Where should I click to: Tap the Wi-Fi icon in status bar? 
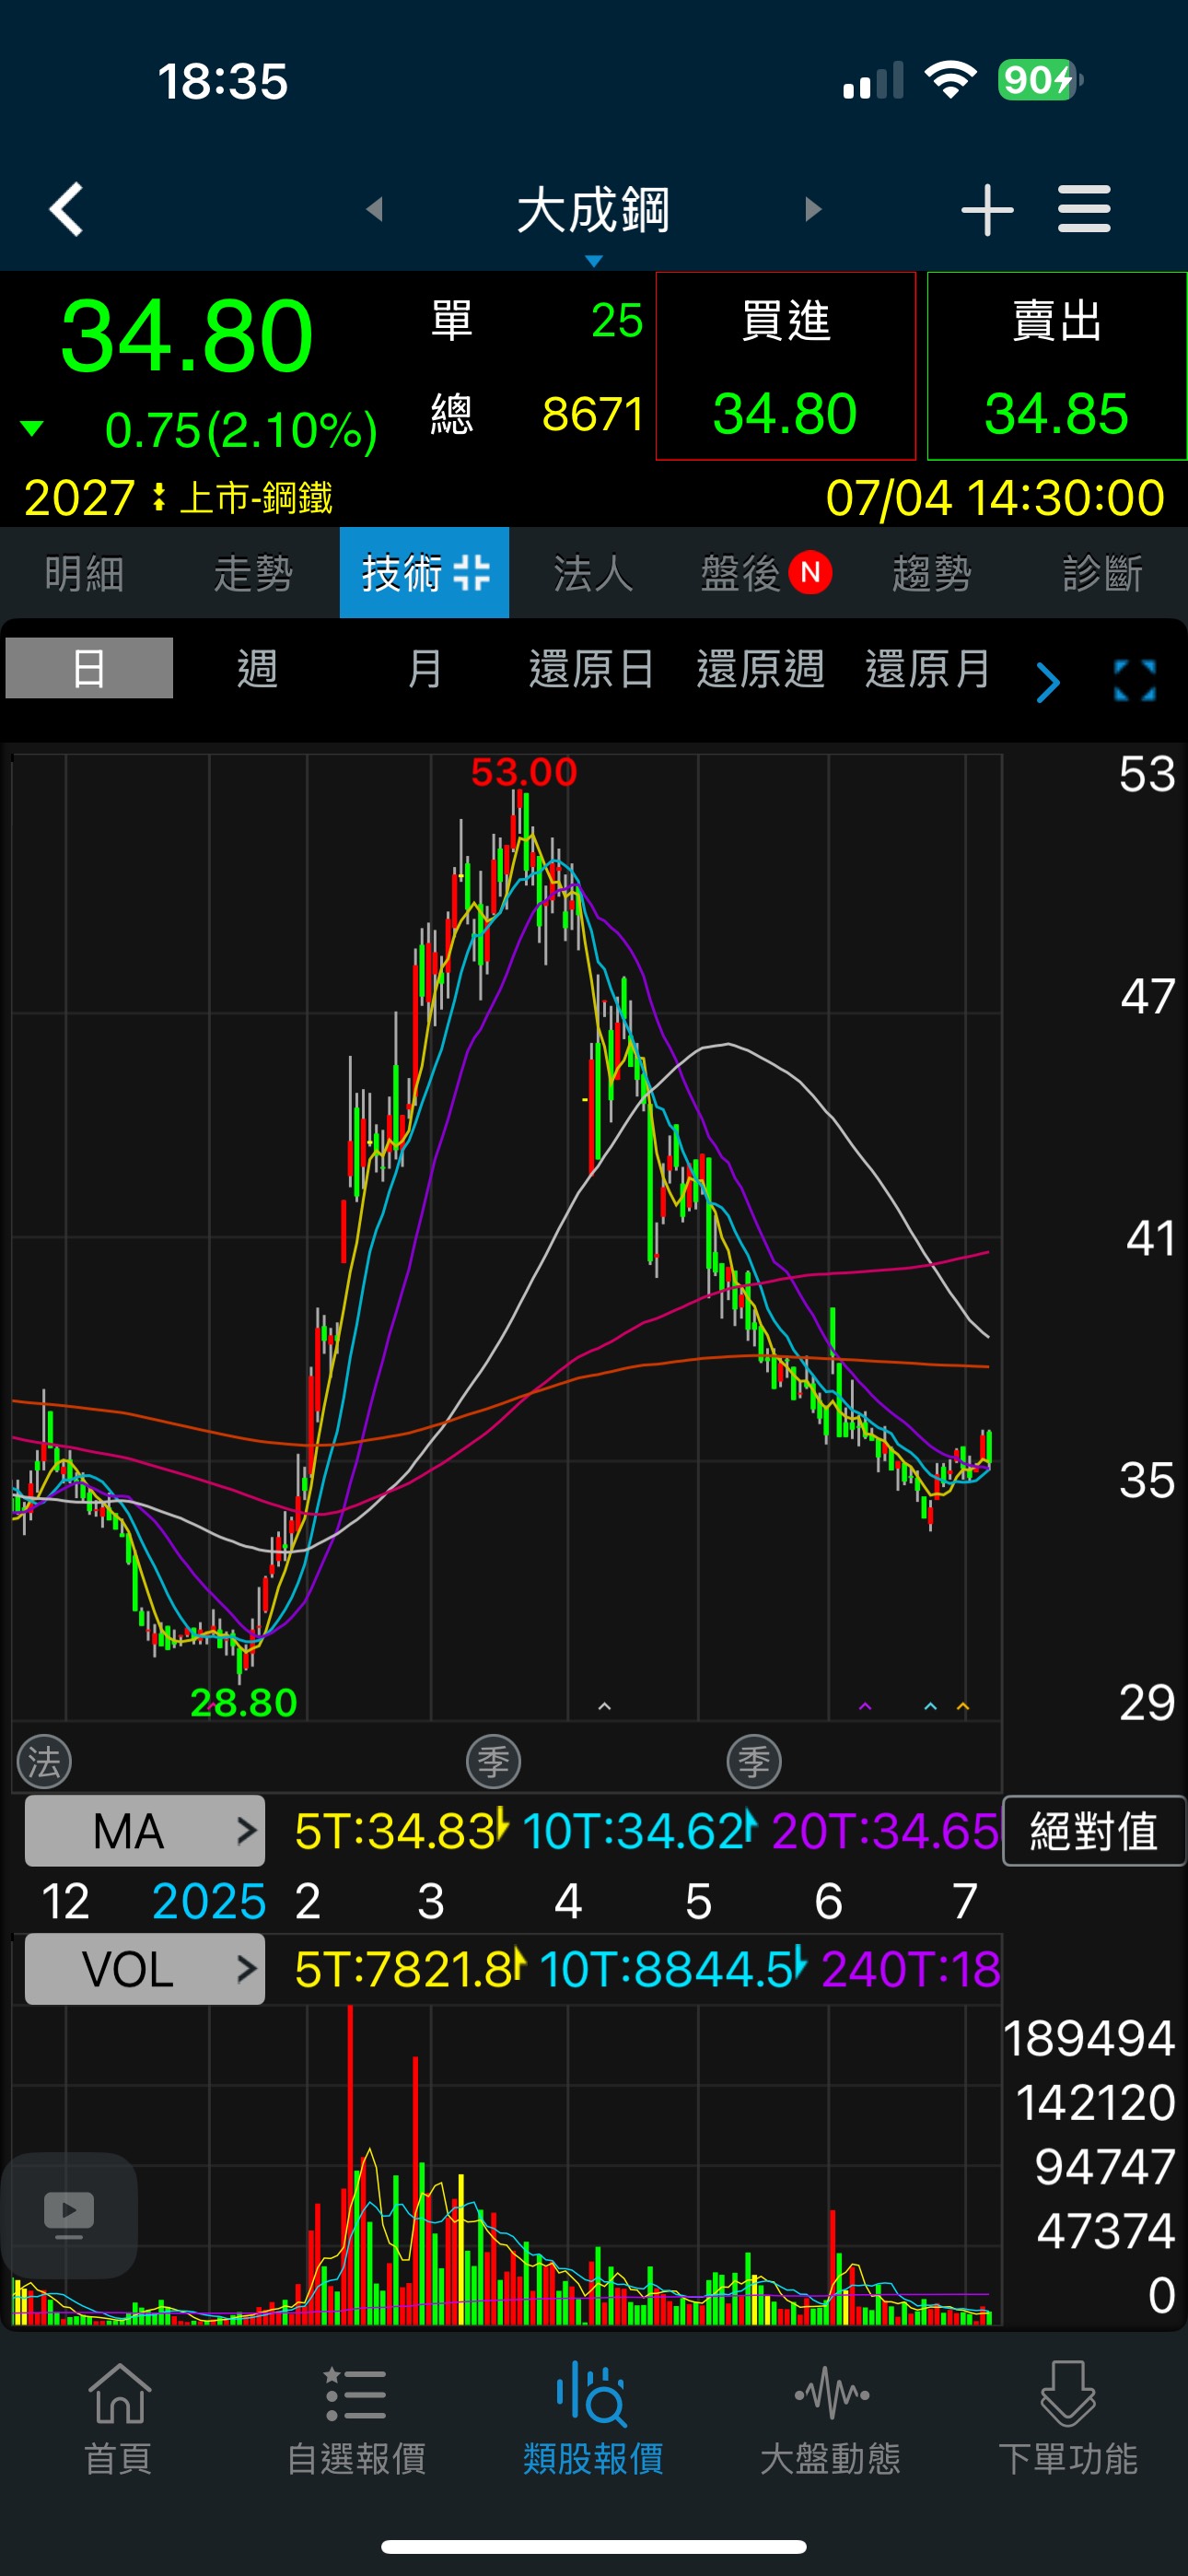(x=951, y=80)
